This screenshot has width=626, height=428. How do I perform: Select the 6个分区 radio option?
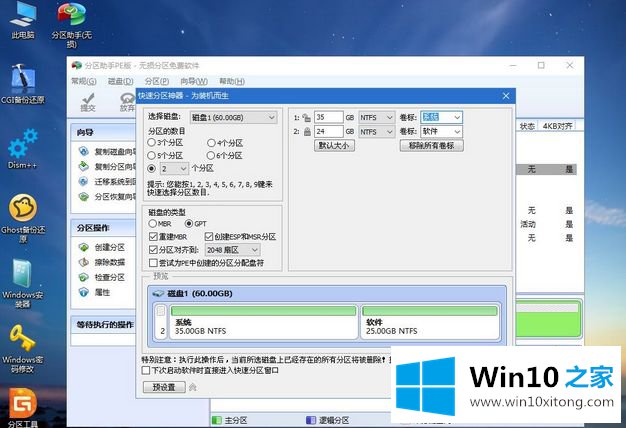coord(211,155)
